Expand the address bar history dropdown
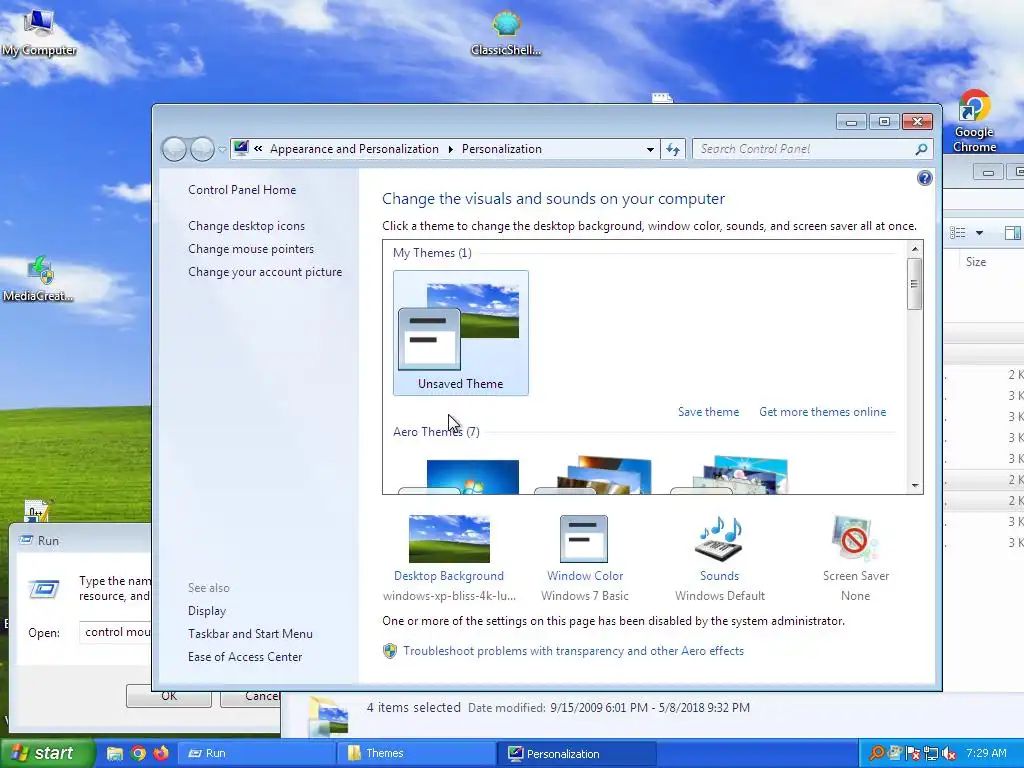The width and height of the screenshot is (1024, 768). (650, 149)
